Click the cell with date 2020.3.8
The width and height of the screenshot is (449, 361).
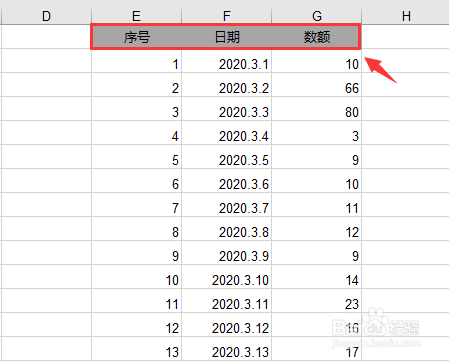click(227, 229)
